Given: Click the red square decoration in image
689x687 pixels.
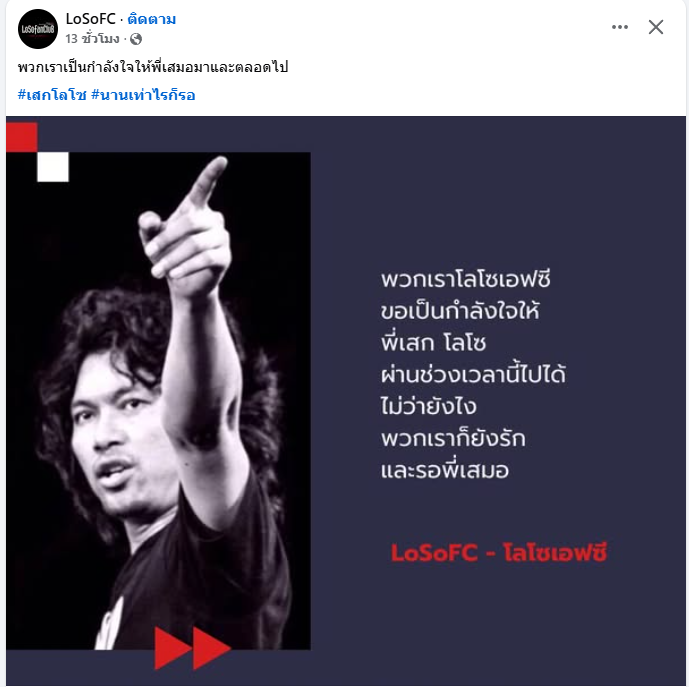Looking at the screenshot, I should tap(22, 137).
